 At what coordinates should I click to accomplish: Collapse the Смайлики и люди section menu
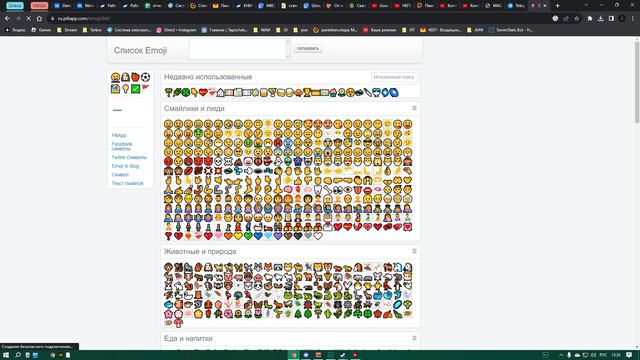click(x=414, y=108)
